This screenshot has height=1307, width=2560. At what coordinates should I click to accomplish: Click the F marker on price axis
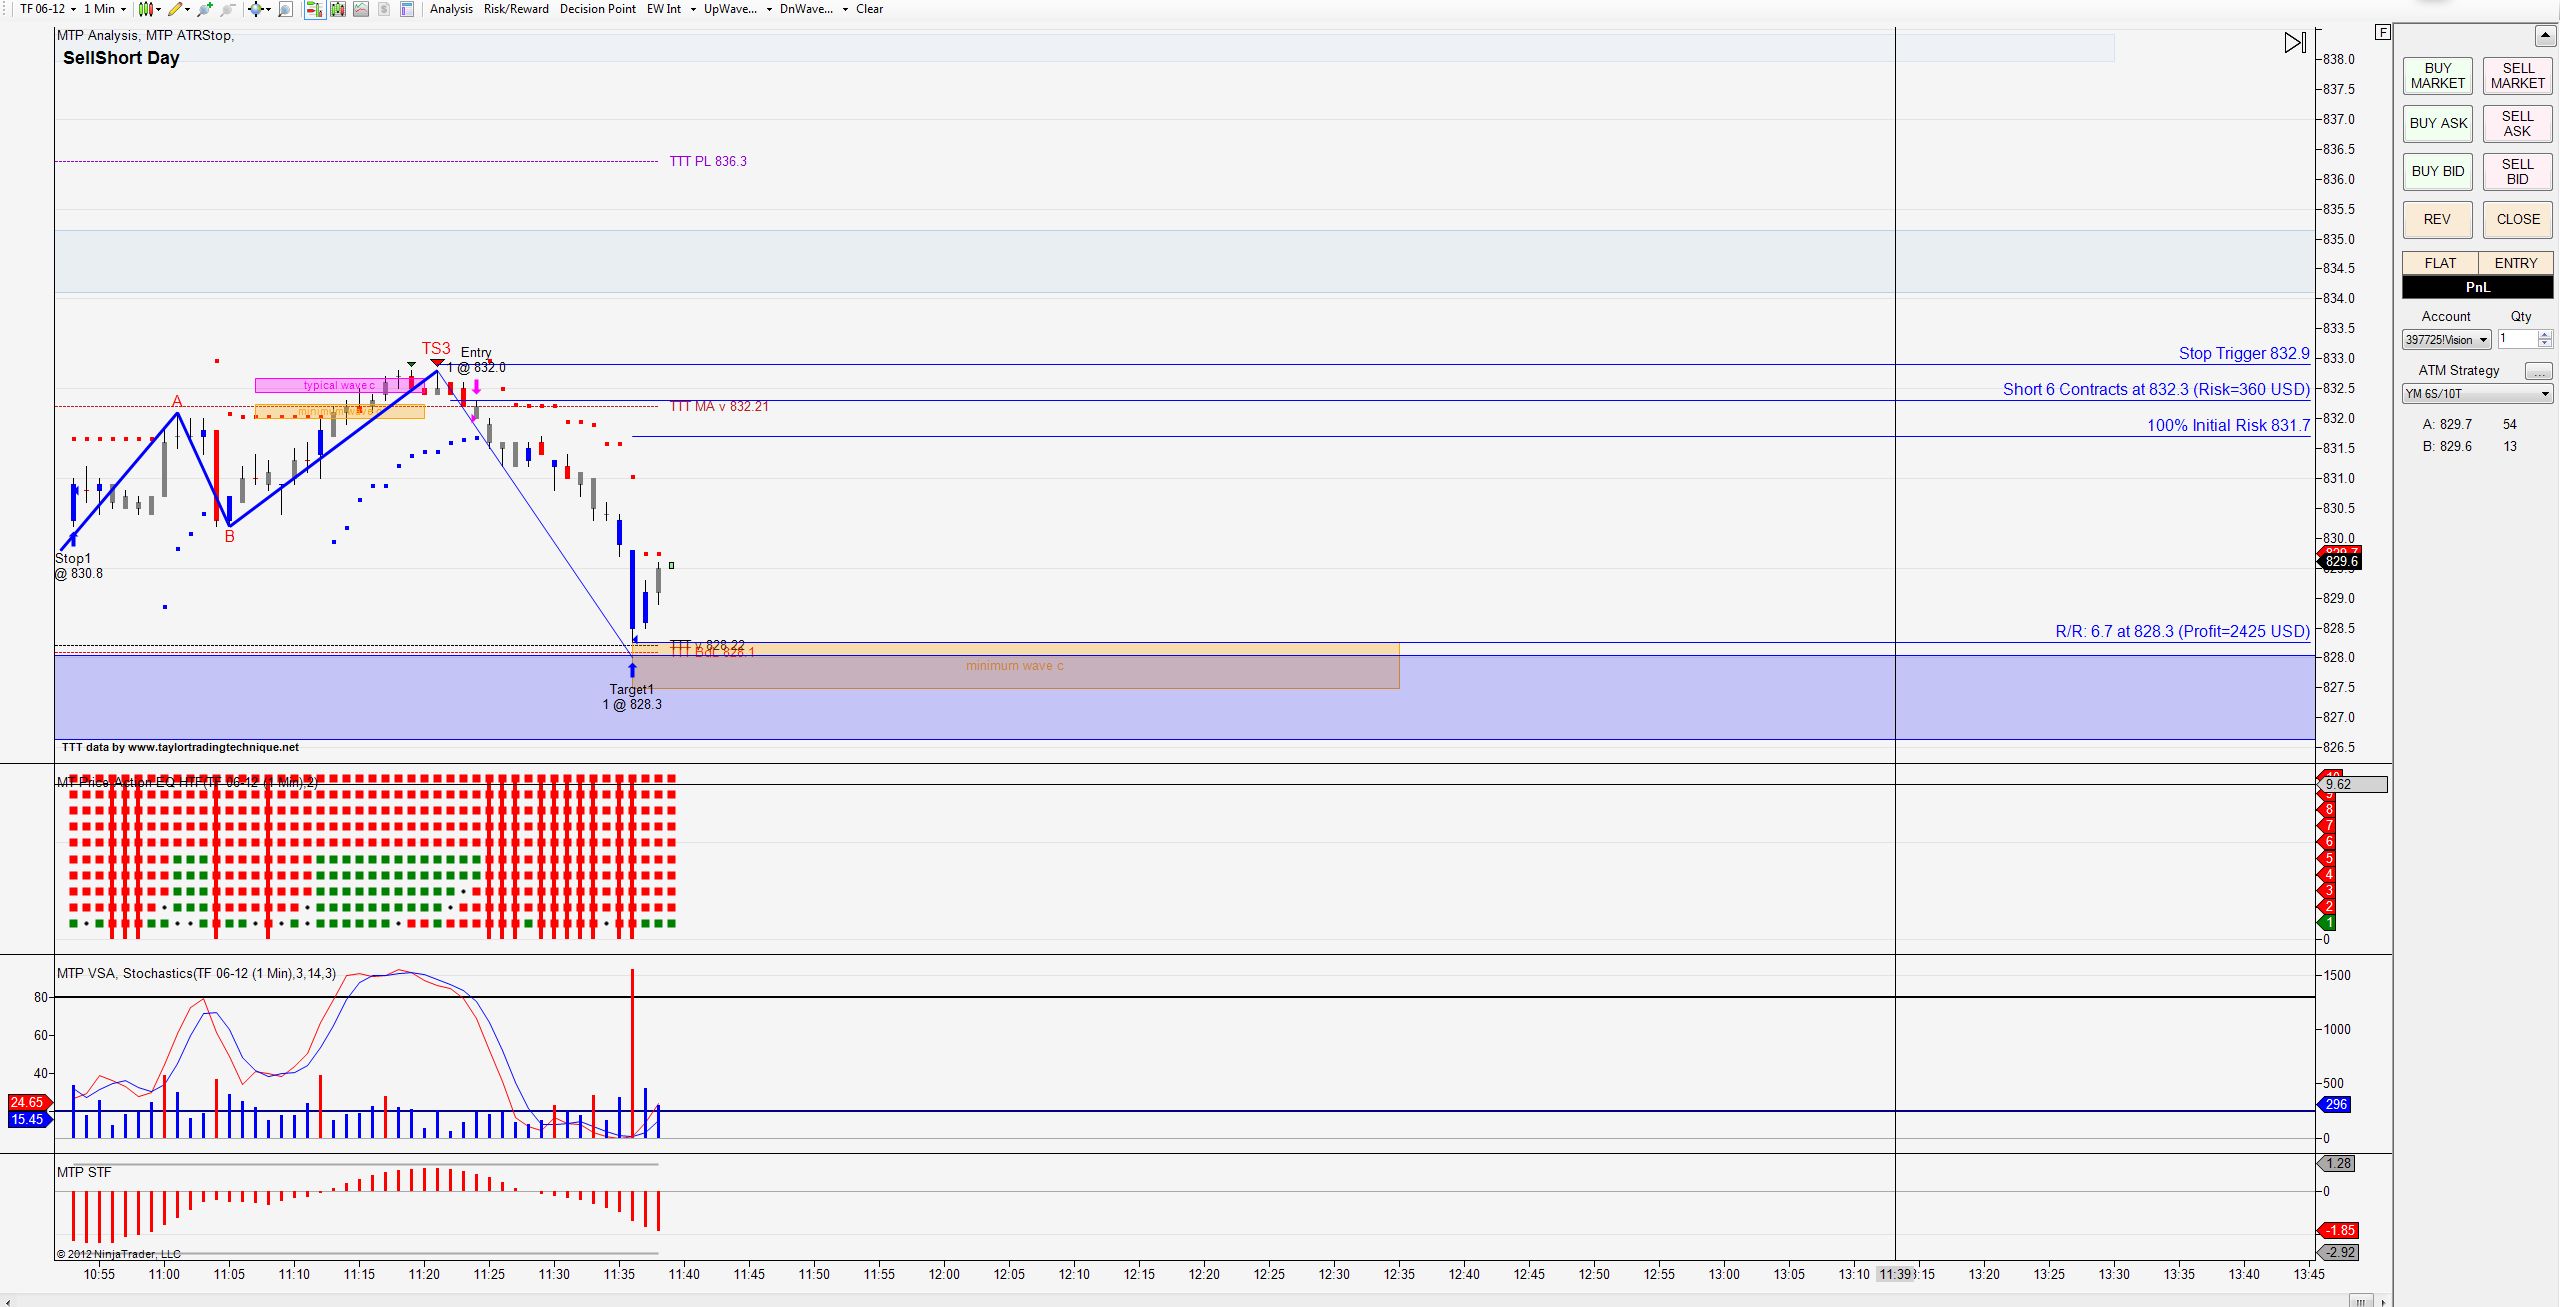click(x=2383, y=33)
